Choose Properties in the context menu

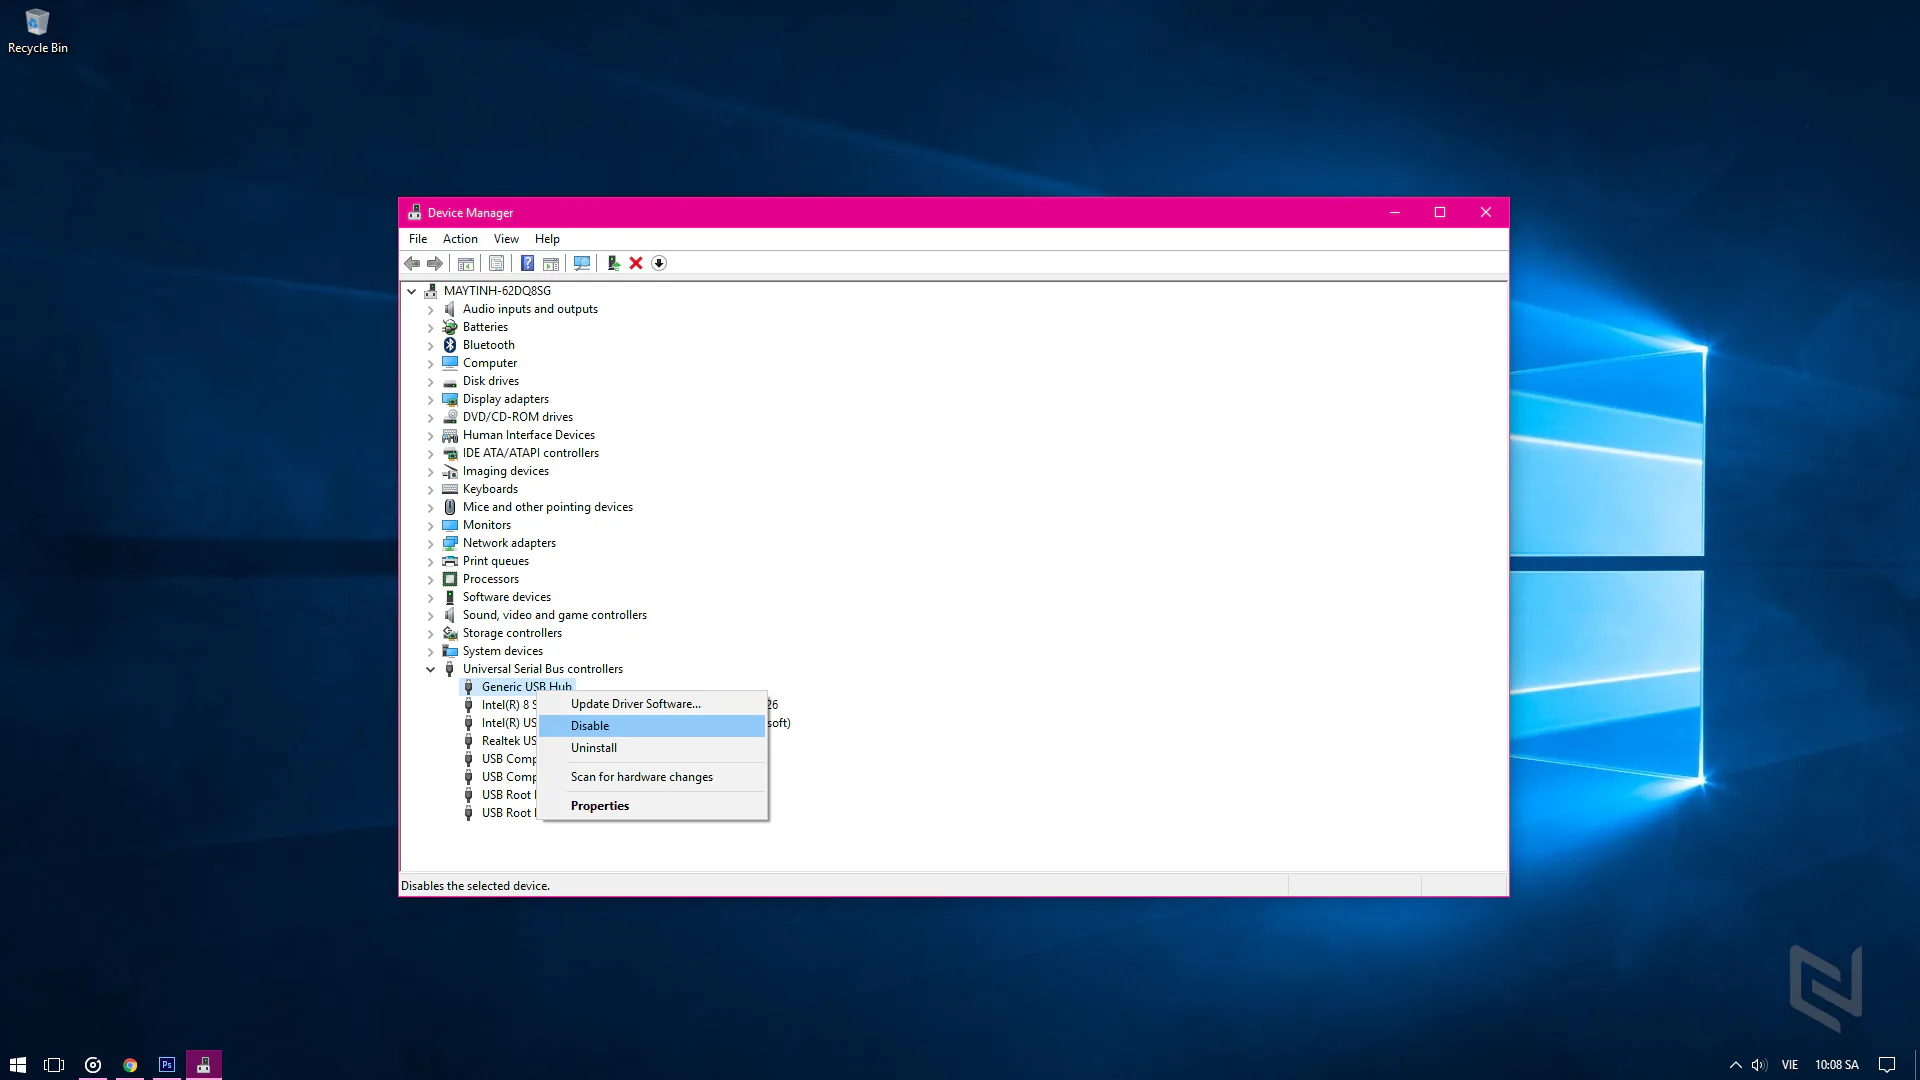pos(652,806)
